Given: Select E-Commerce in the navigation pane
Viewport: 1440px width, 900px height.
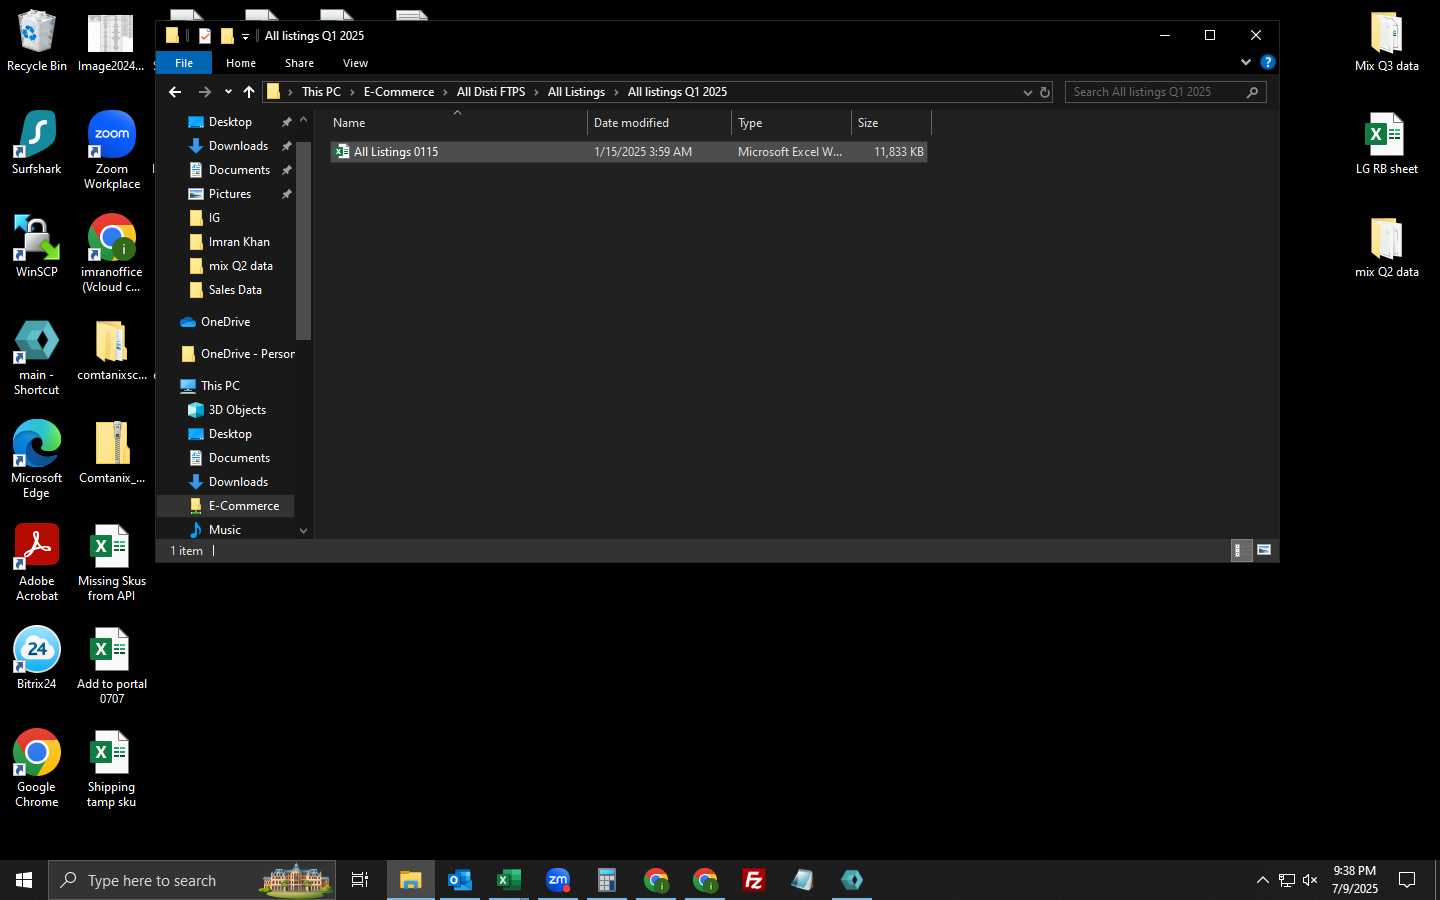Looking at the screenshot, I should [243, 506].
